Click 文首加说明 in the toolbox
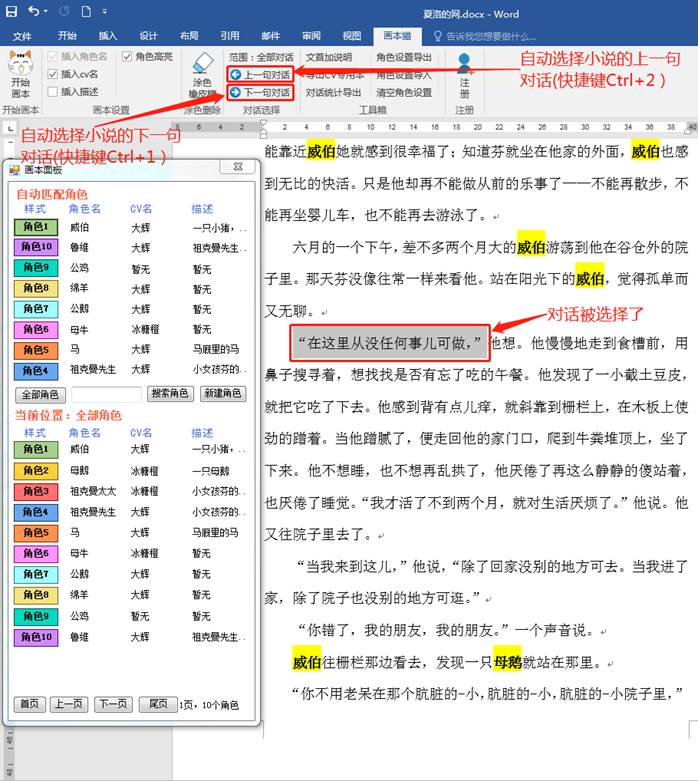Viewport: 698px width, 781px height. tap(329, 57)
